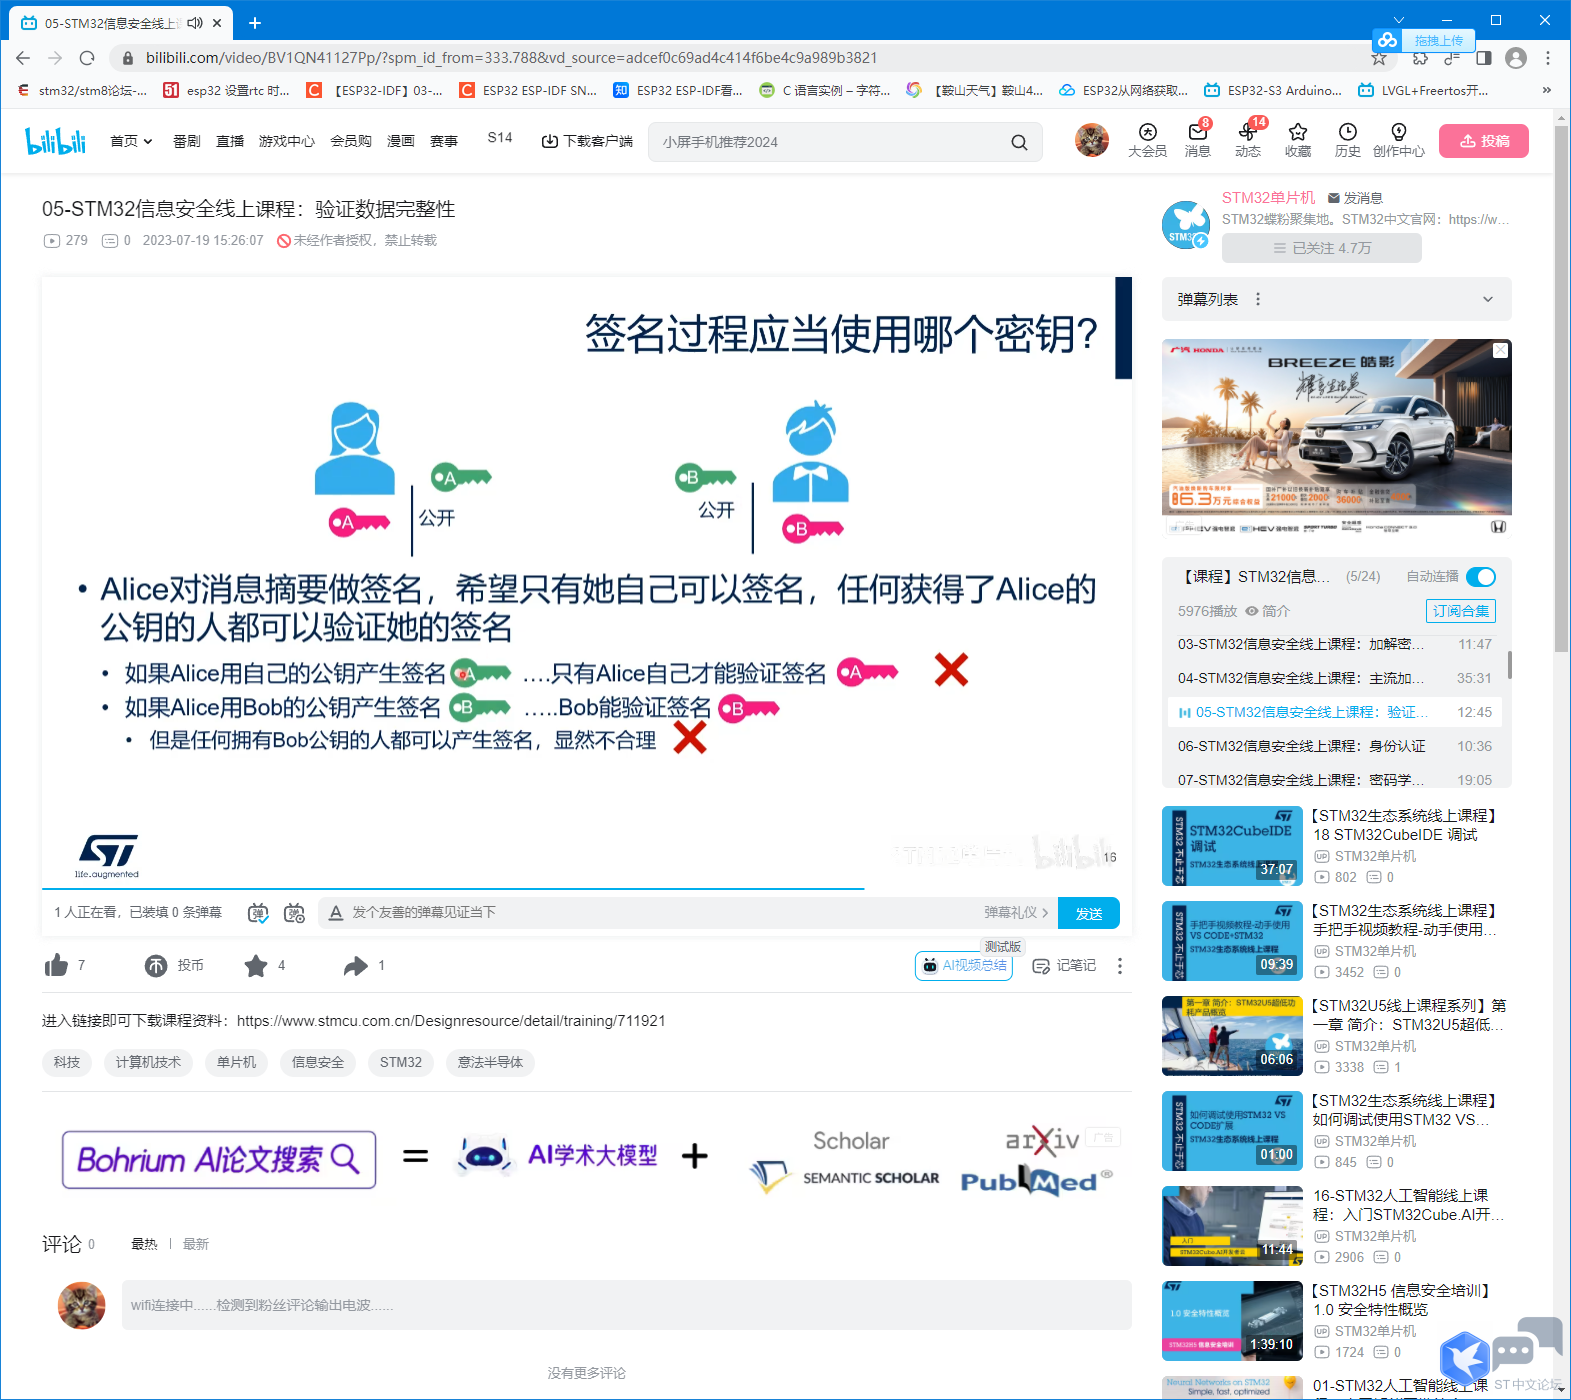Image resolution: width=1571 pixels, height=1400 pixels.
Task: Share the video with arrow icon
Action: (356, 965)
